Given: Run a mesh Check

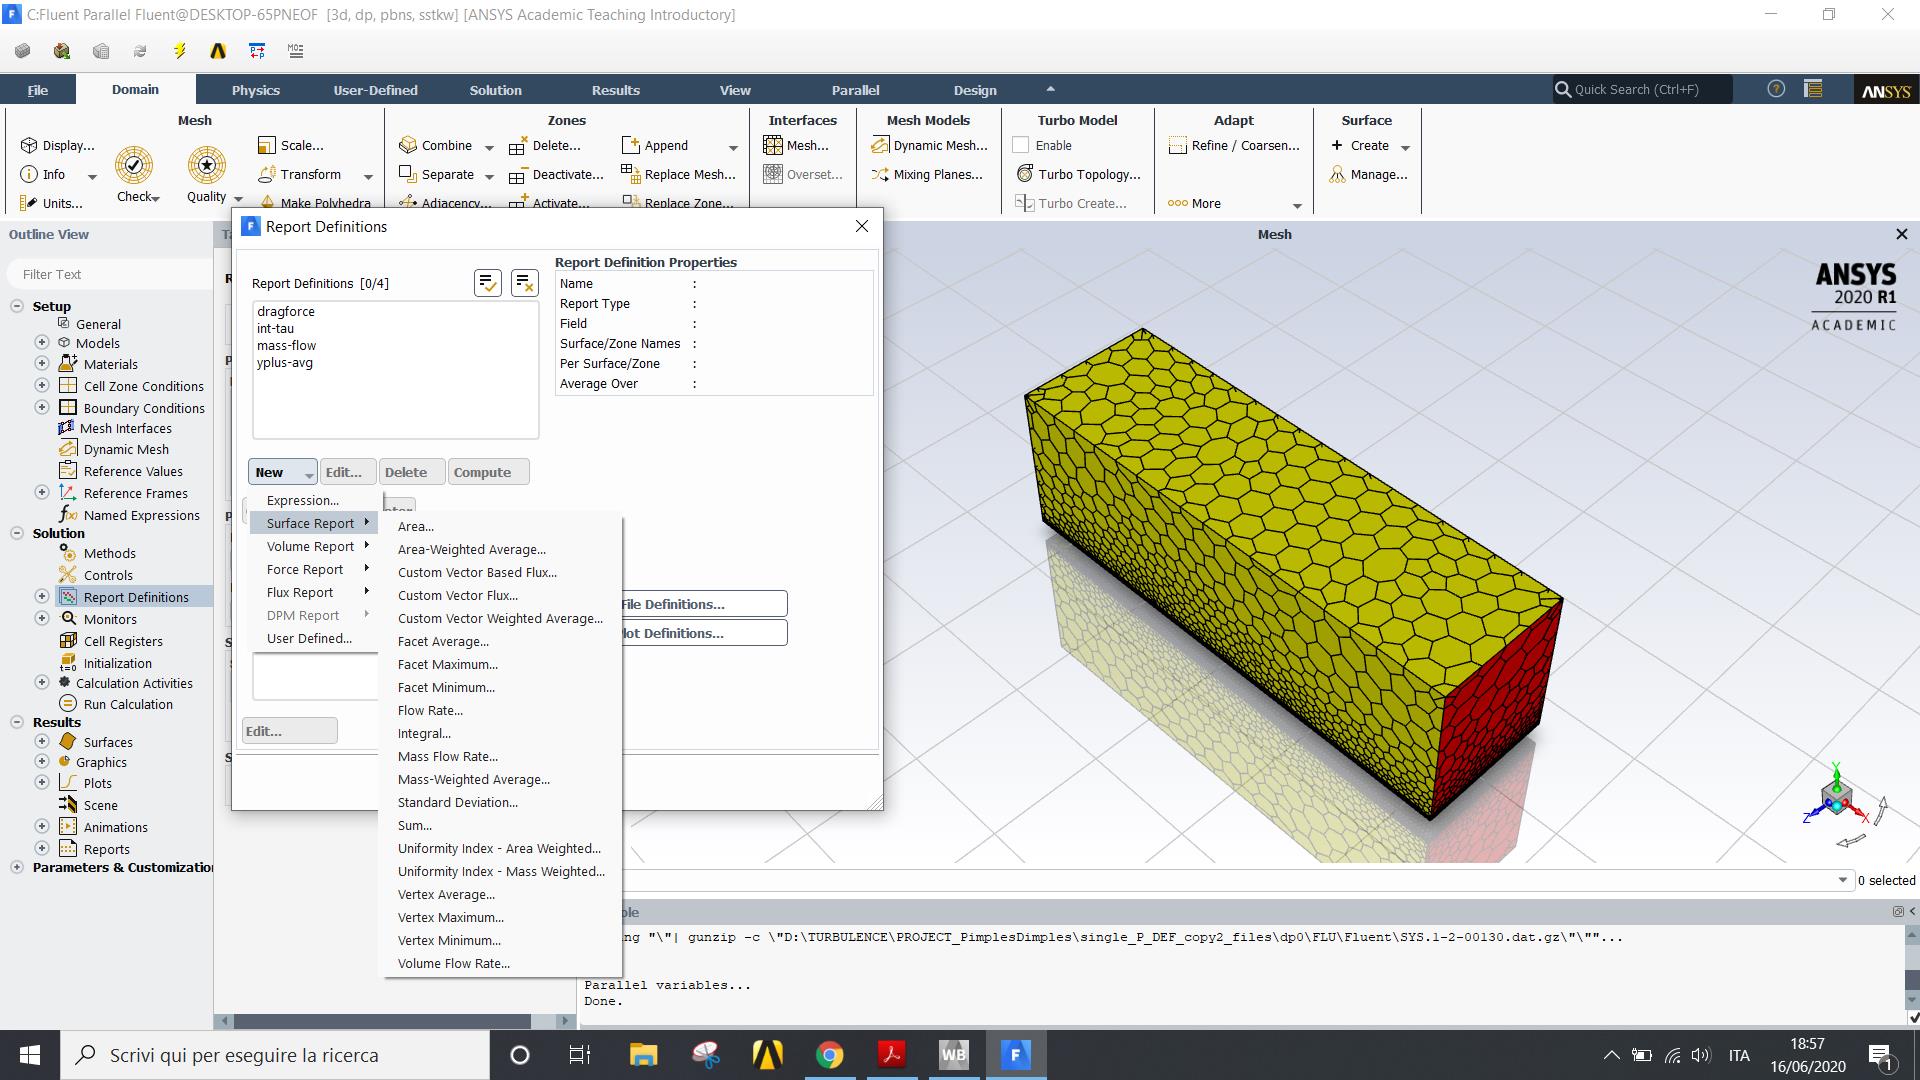Looking at the screenshot, I should click(x=133, y=165).
